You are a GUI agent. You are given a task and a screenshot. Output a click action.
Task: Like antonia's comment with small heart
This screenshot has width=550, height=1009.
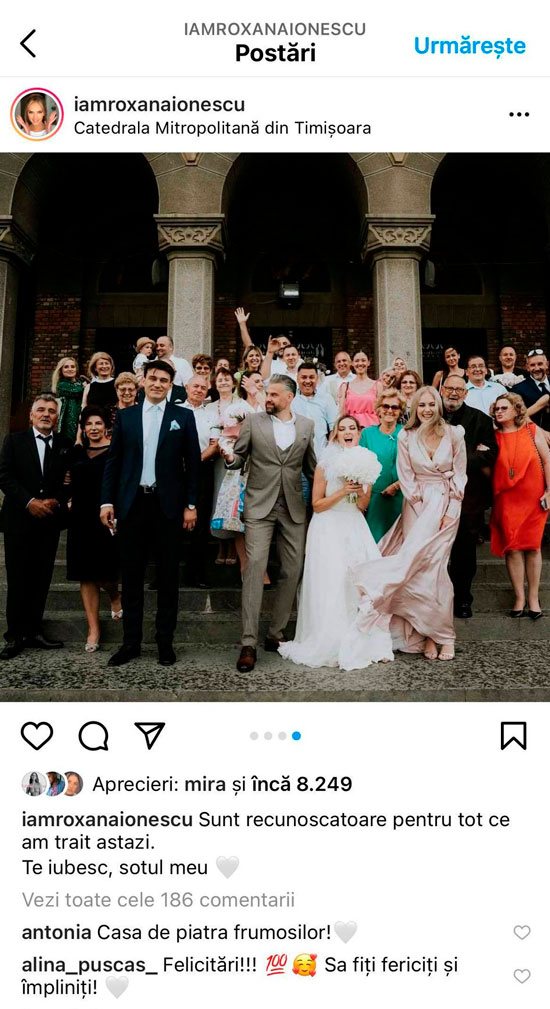[x=522, y=932]
